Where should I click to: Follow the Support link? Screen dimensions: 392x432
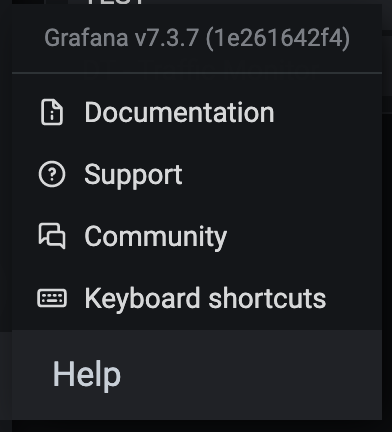click(133, 175)
